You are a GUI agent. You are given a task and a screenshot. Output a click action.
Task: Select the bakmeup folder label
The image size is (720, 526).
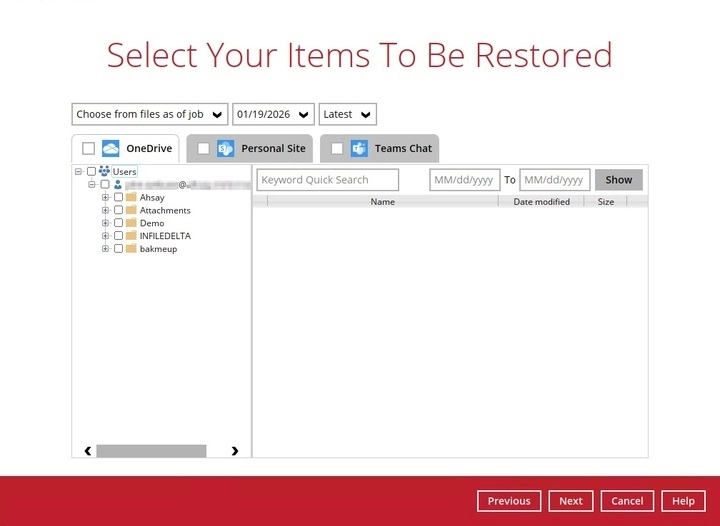158,249
